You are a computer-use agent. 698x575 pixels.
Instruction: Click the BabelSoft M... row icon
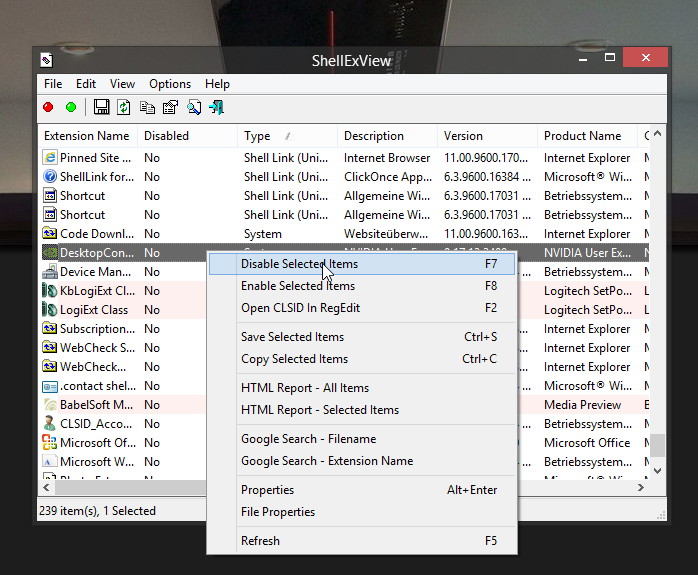[x=50, y=405]
